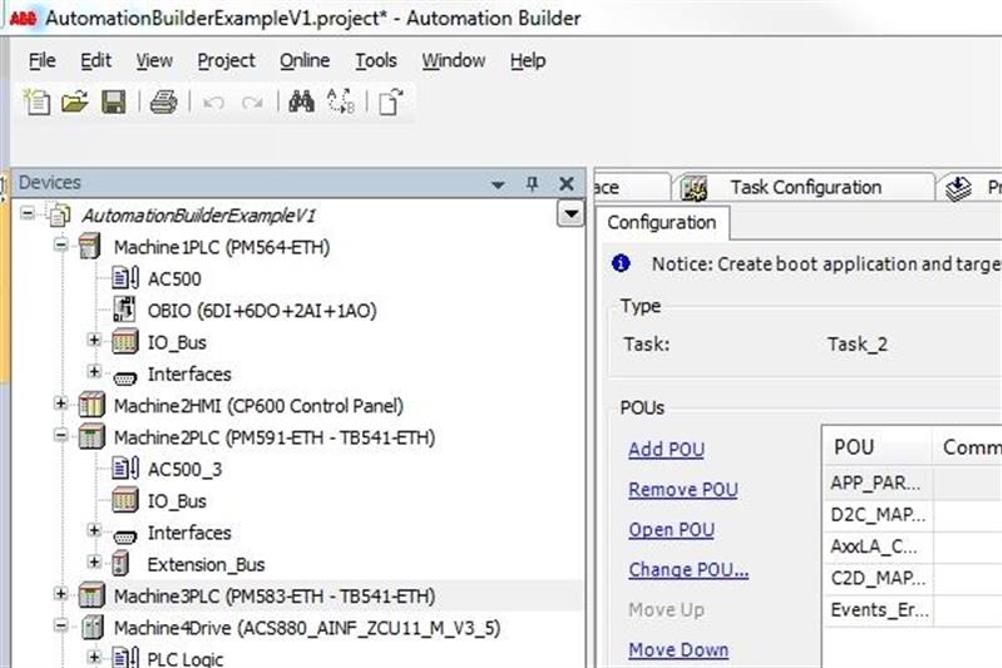This screenshot has height=668, width=1002.
Task: Expand Interfaces under Machine2PLC
Action: pos(94,530)
